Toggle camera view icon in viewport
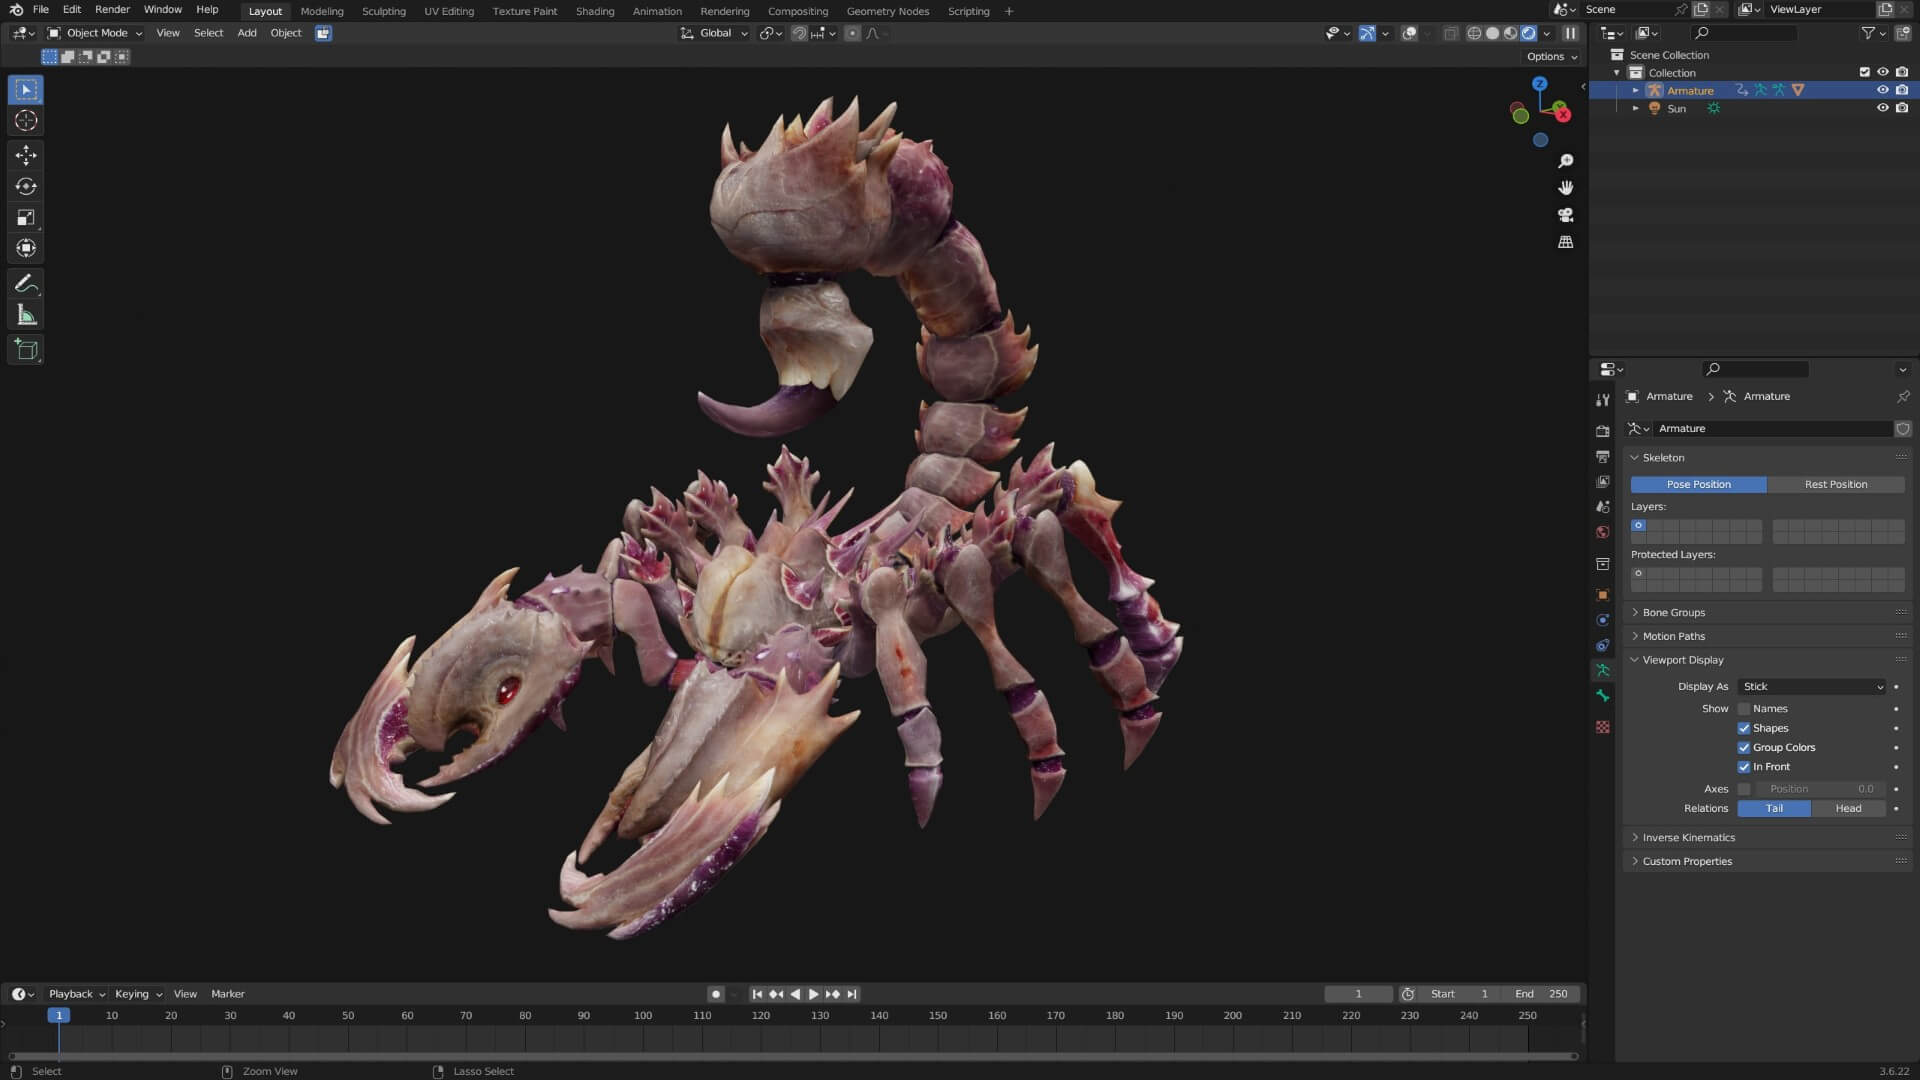Viewport: 1920px width, 1080px height. pos(1566,215)
